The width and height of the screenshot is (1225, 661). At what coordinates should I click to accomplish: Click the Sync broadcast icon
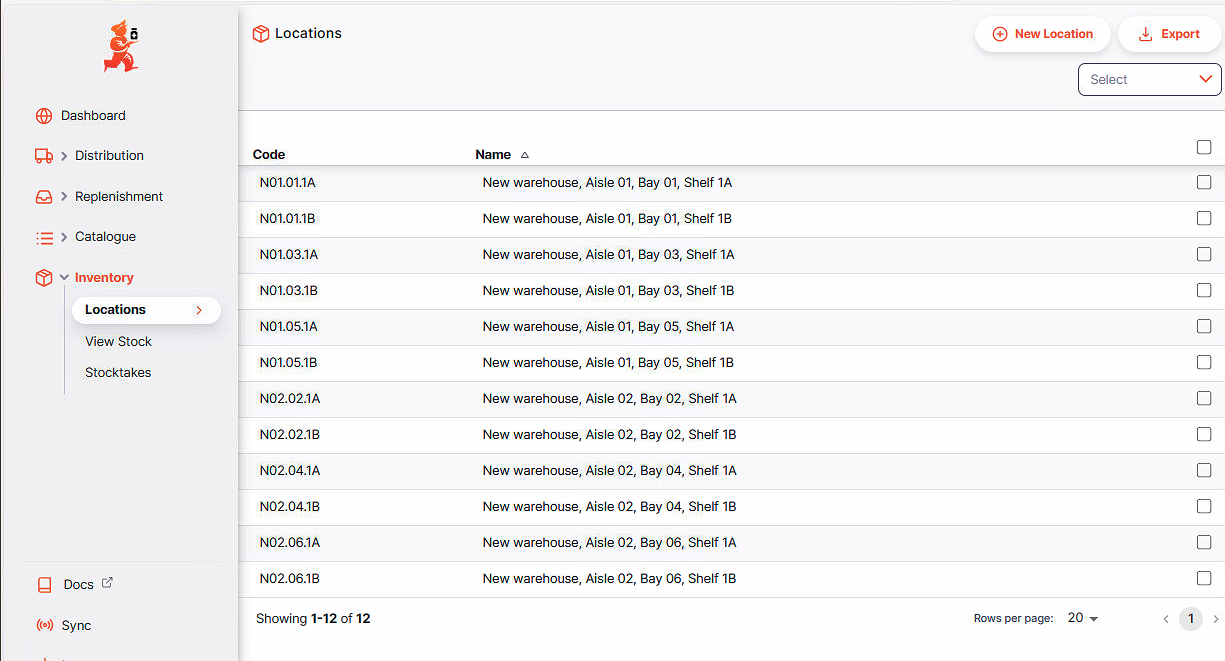[44, 626]
